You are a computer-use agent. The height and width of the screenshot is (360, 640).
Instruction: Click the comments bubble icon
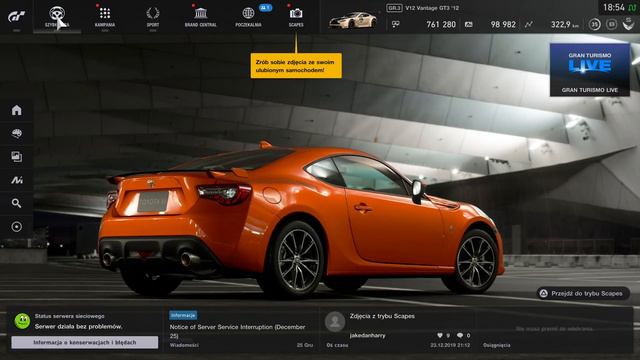click(460, 336)
